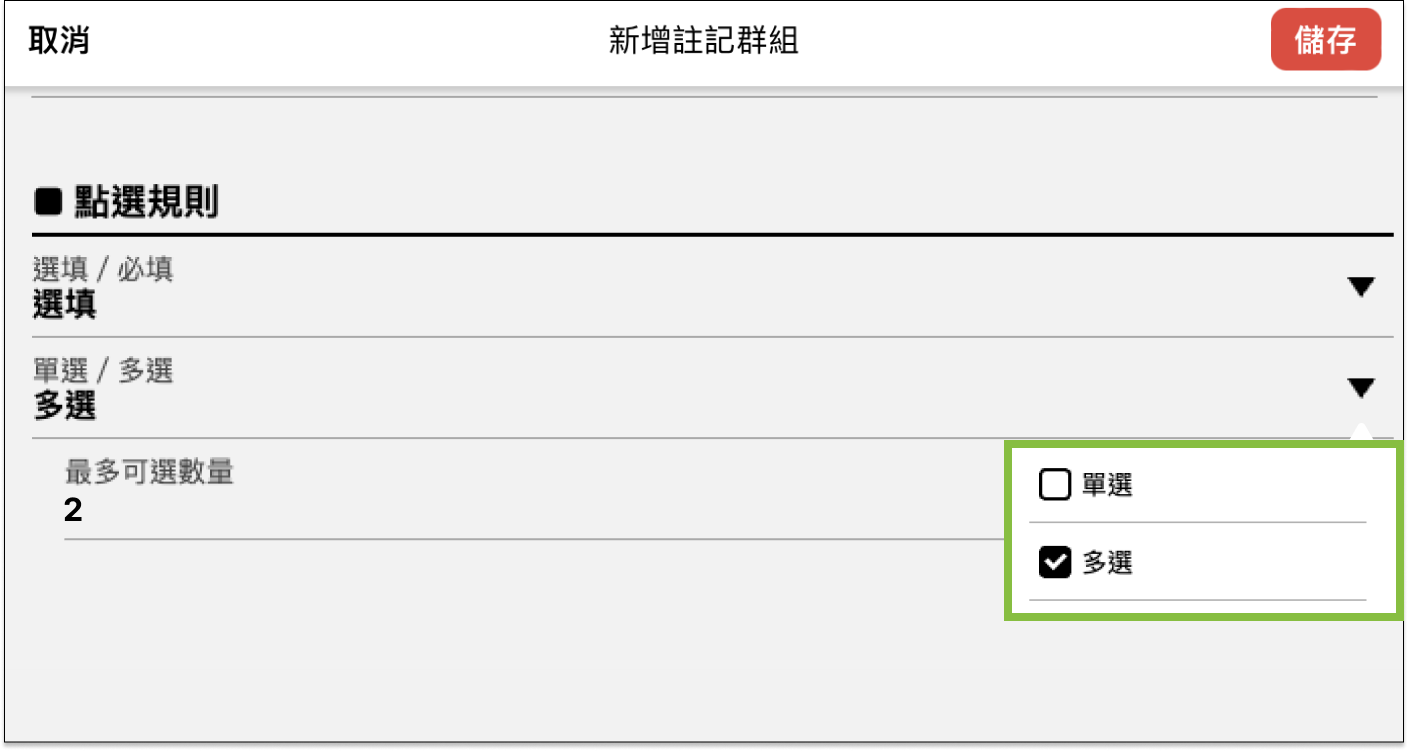Click the 取消 cancel button
Viewport: 1408px width, 751px height.
pyautogui.click(x=59, y=41)
